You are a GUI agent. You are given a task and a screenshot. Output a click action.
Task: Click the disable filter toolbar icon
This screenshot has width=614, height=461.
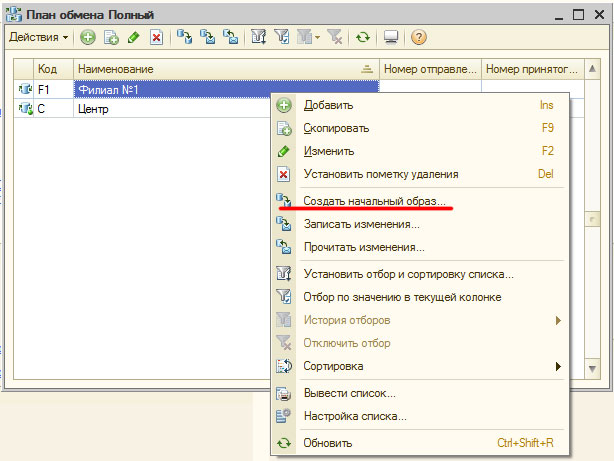pyautogui.click(x=334, y=37)
